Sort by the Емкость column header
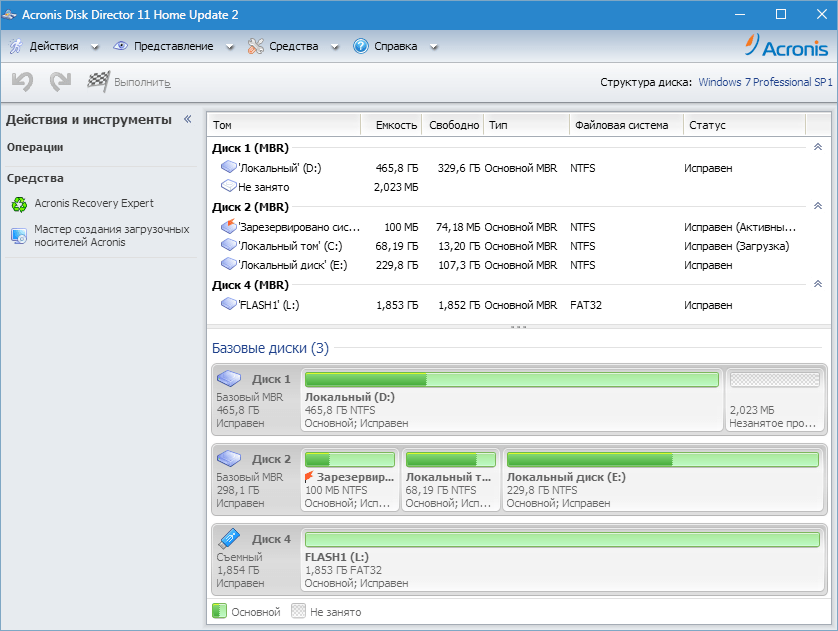838x631 pixels. click(392, 125)
